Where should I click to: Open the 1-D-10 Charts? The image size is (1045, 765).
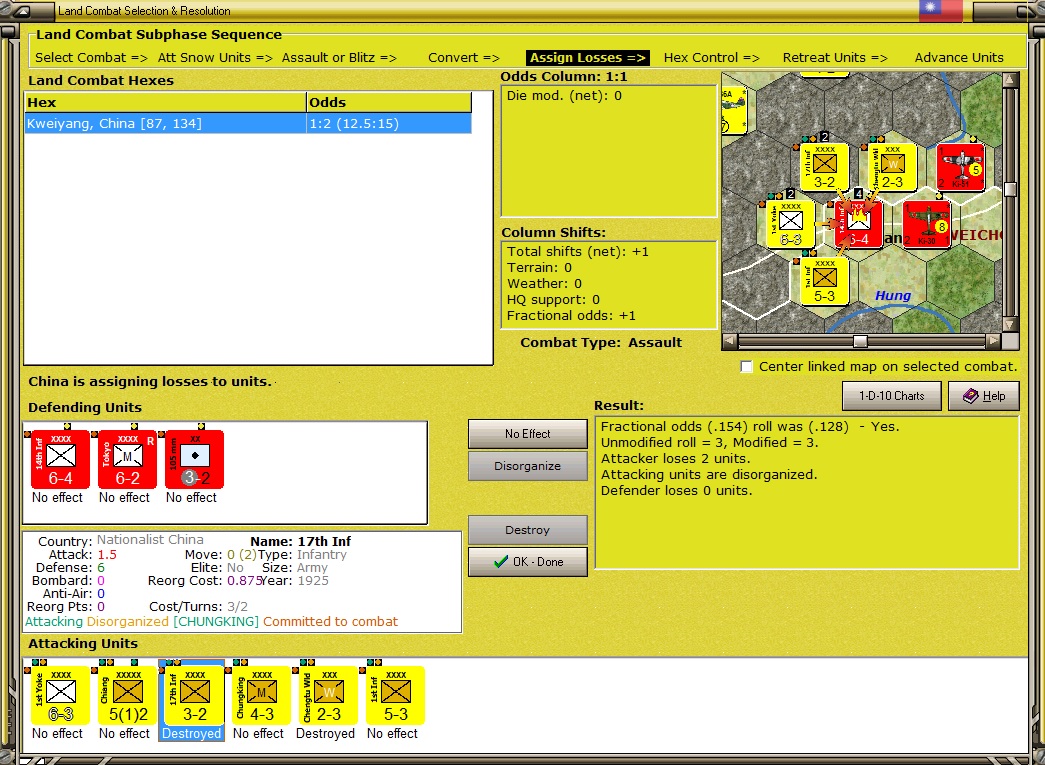[x=892, y=396]
